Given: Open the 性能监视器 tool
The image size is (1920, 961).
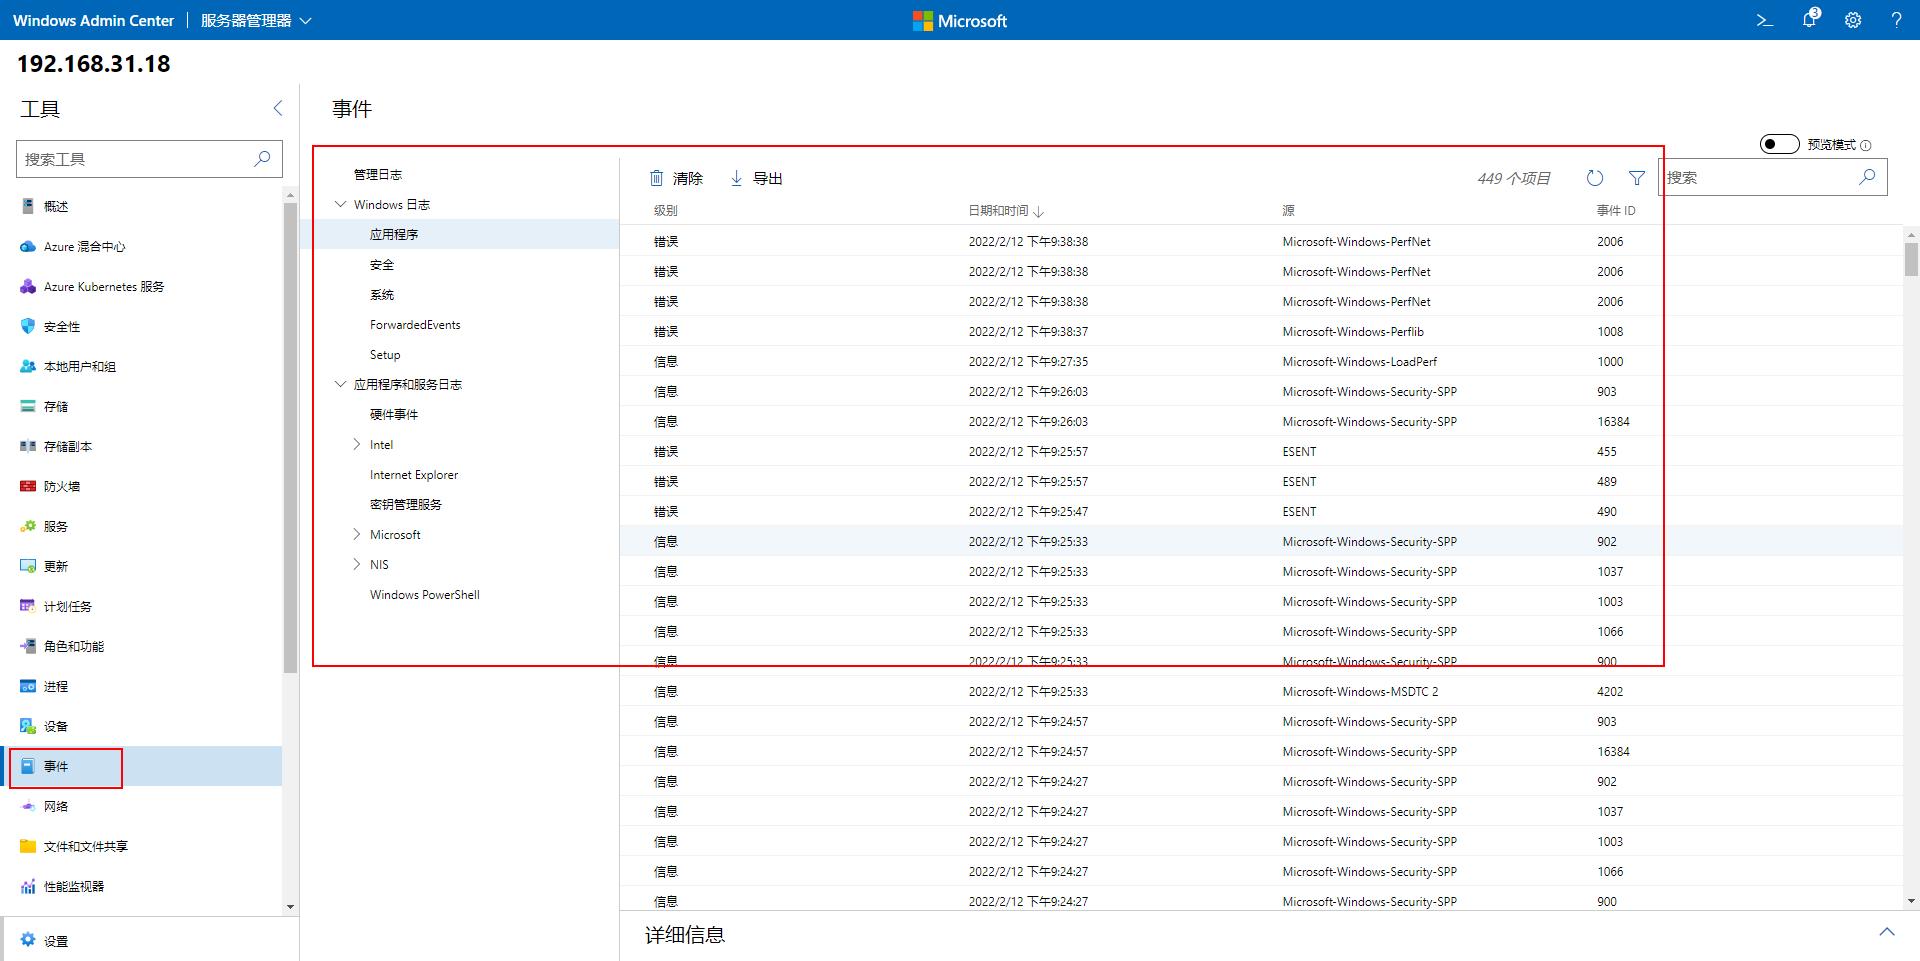Looking at the screenshot, I should pos(141,886).
